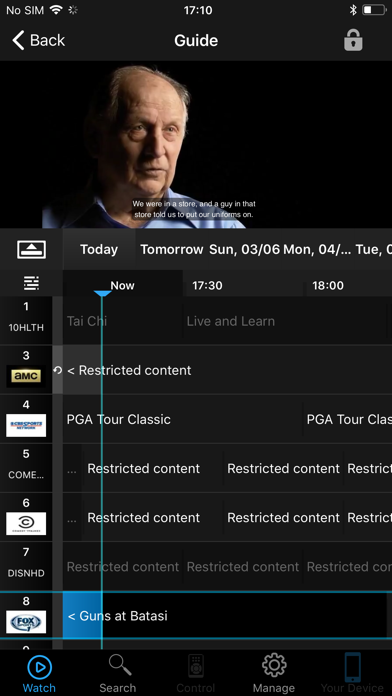Select the Fox Sports 1 channel logo

[26, 621]
